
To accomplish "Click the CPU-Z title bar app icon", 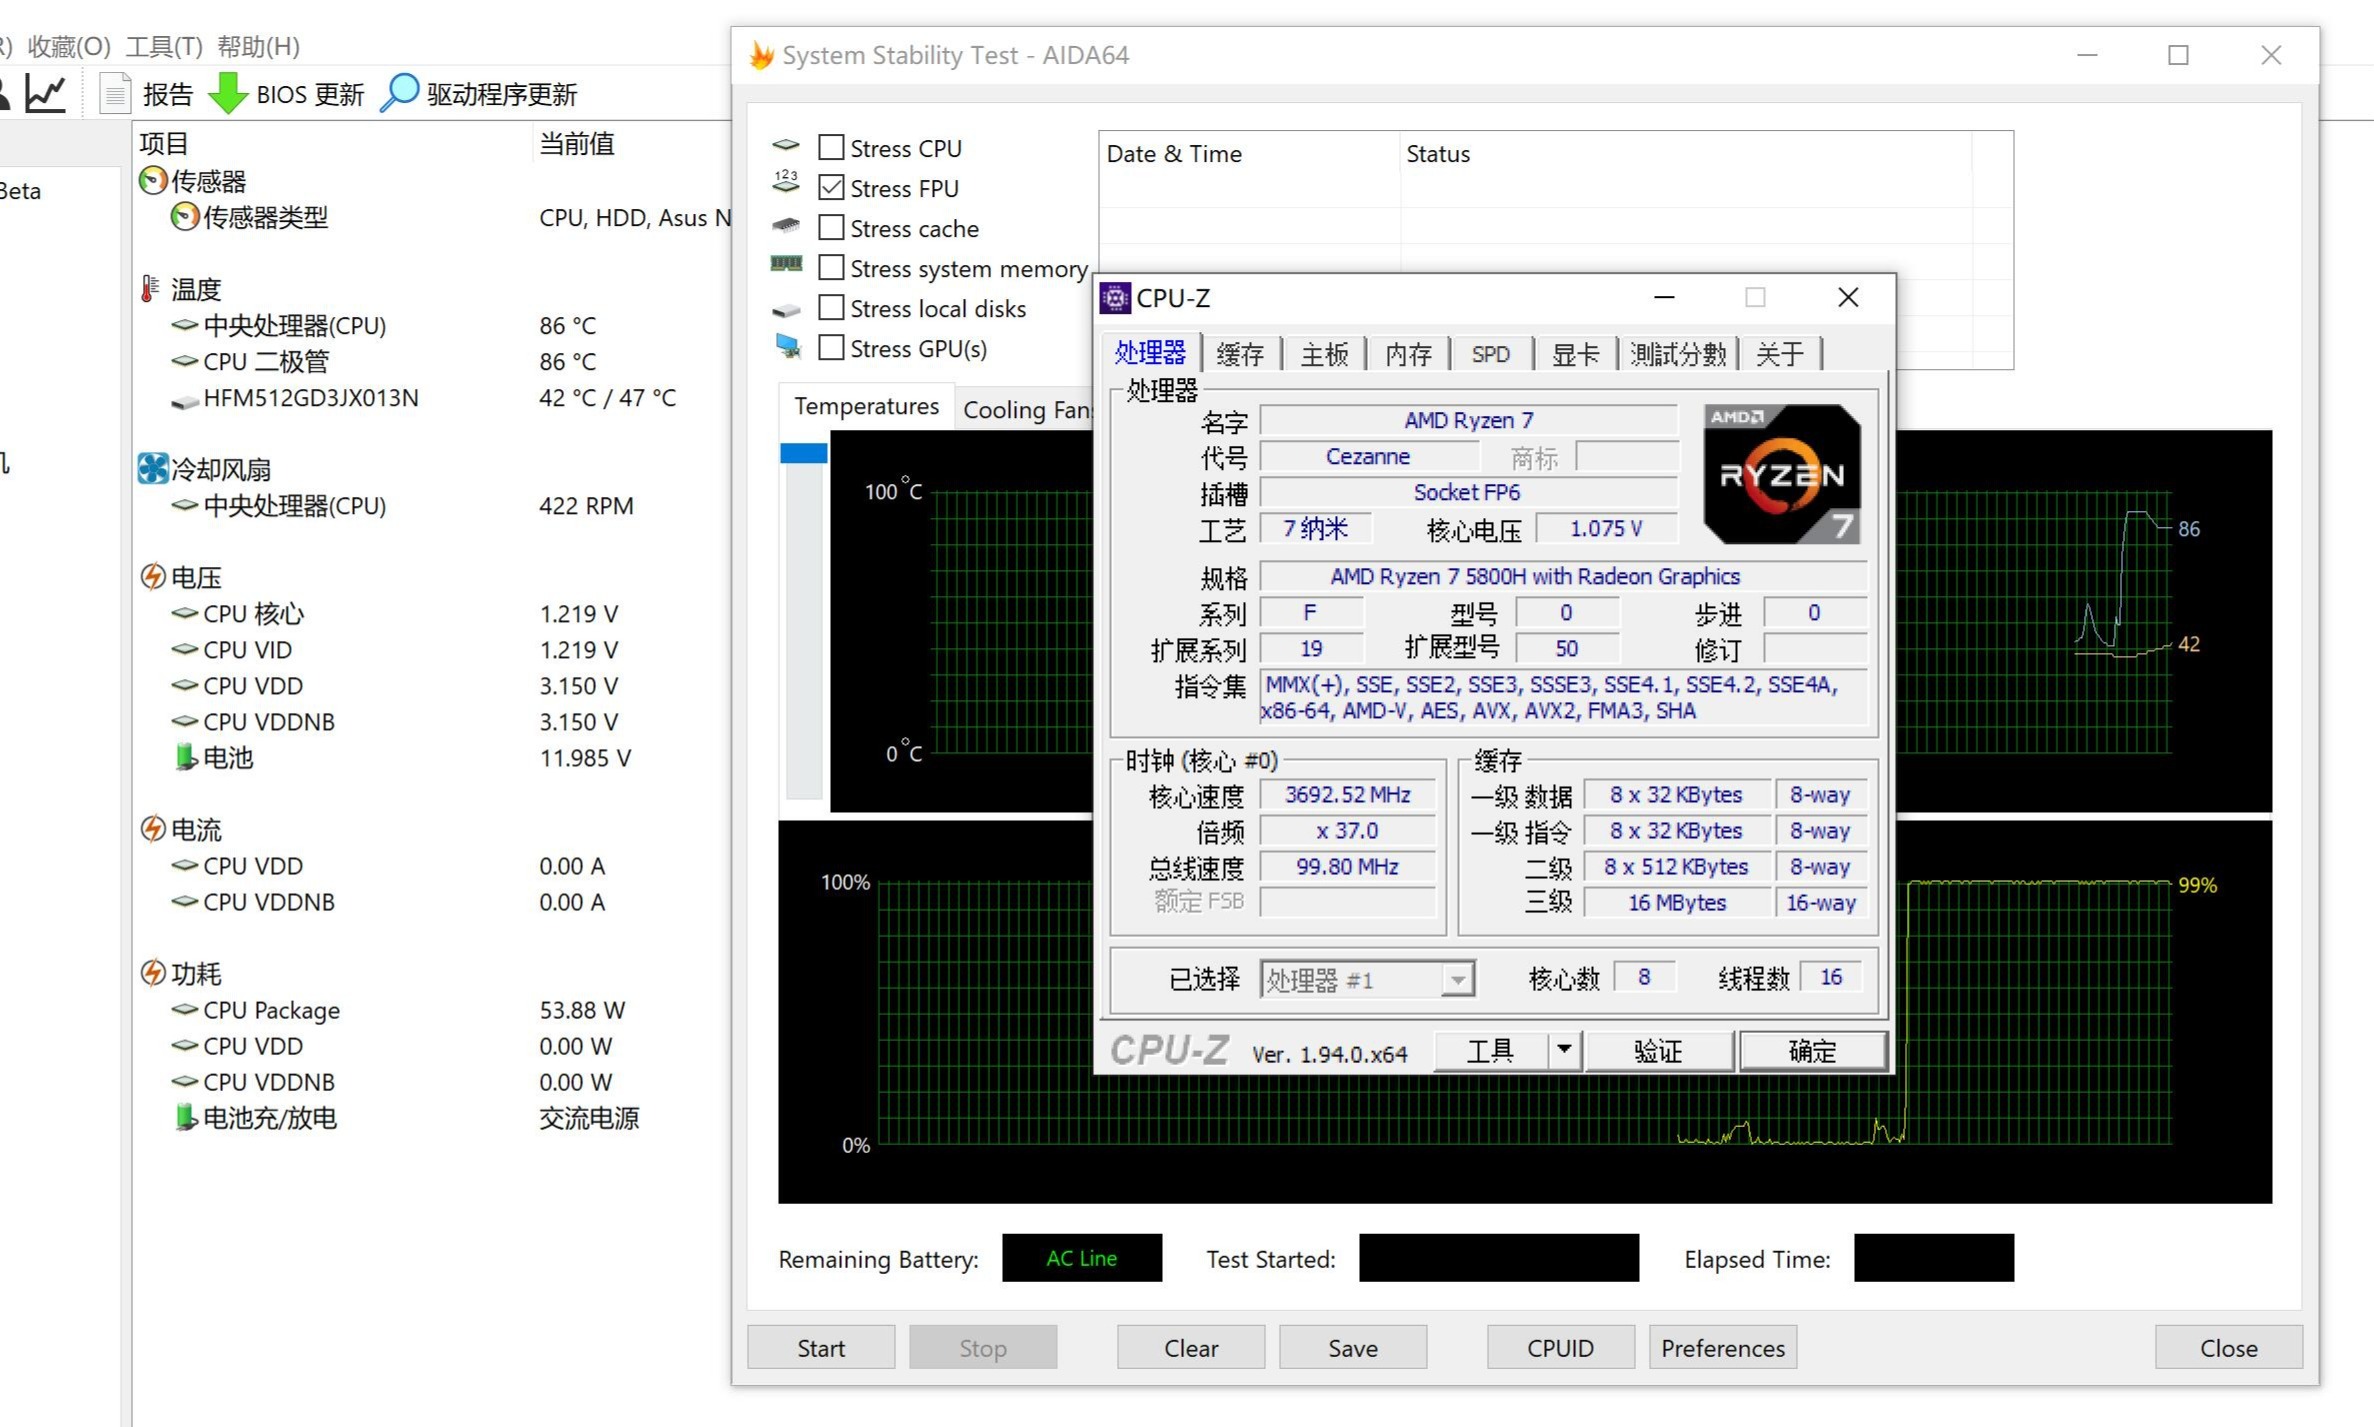I will tap(1114, 298).
